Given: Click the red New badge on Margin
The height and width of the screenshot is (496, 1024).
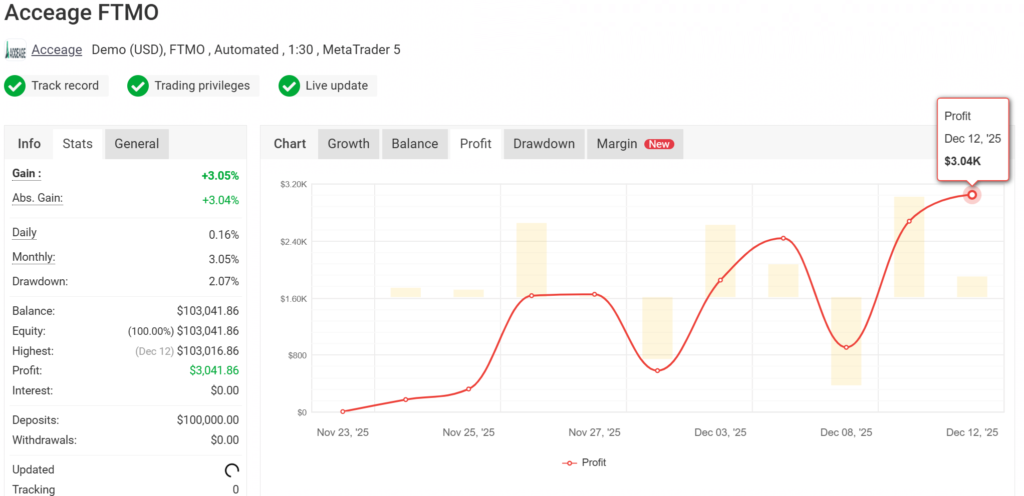Looking at the screenshot, I should click(659, 144).
